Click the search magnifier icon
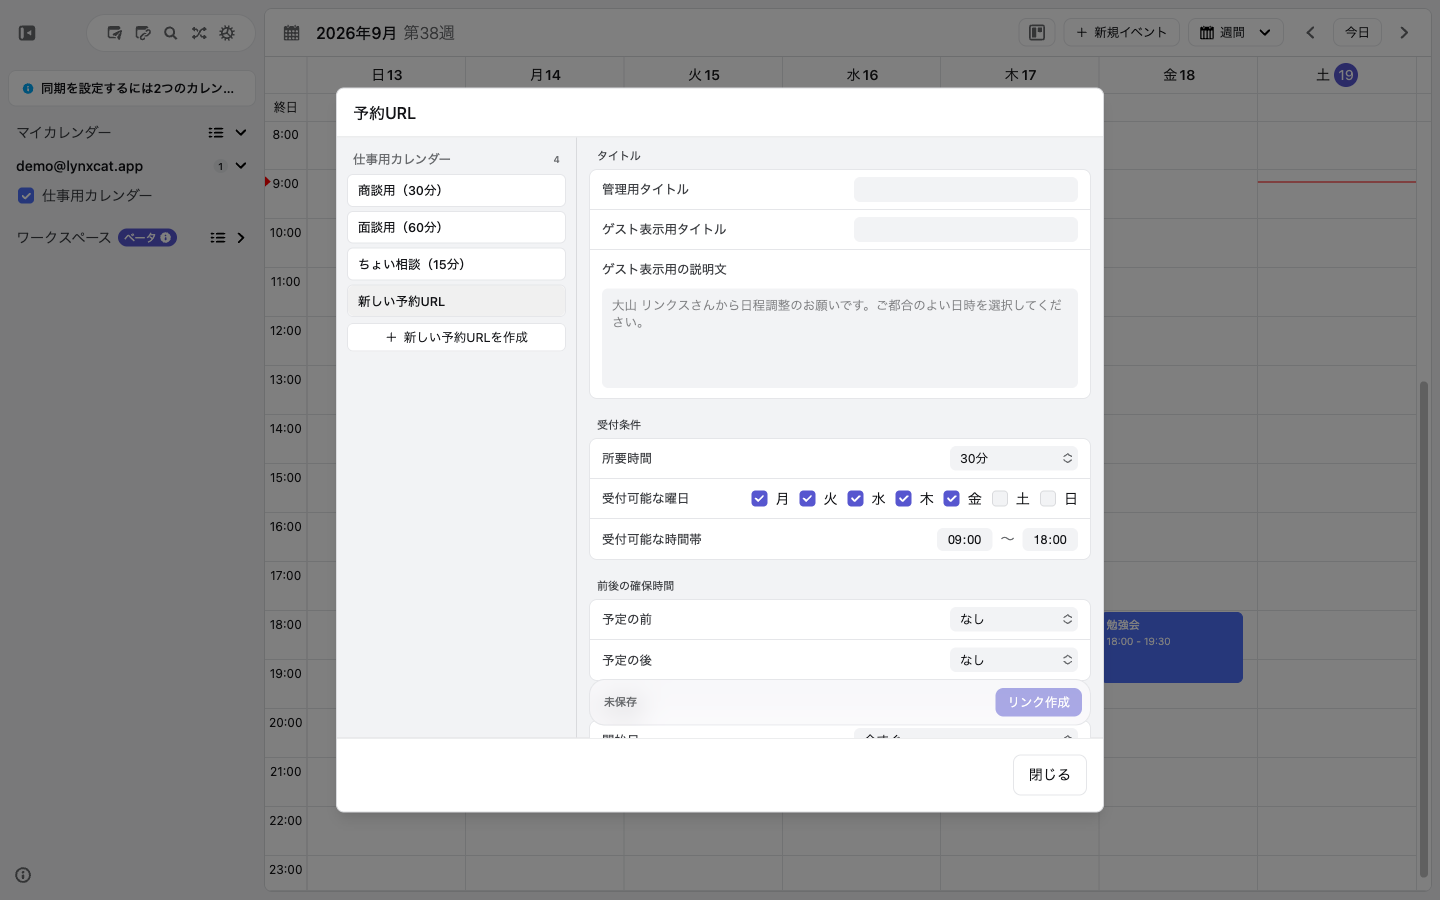This screenshot has width=1440, height=900. click(x=171, y=33)
